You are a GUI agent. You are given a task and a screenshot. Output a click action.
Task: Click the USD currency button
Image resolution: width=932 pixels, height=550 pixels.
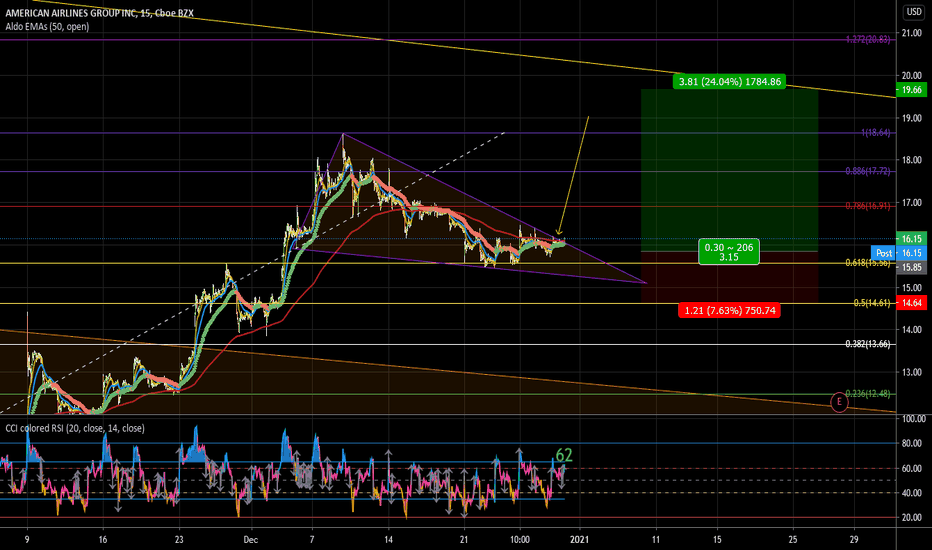[x=914, y=12]
